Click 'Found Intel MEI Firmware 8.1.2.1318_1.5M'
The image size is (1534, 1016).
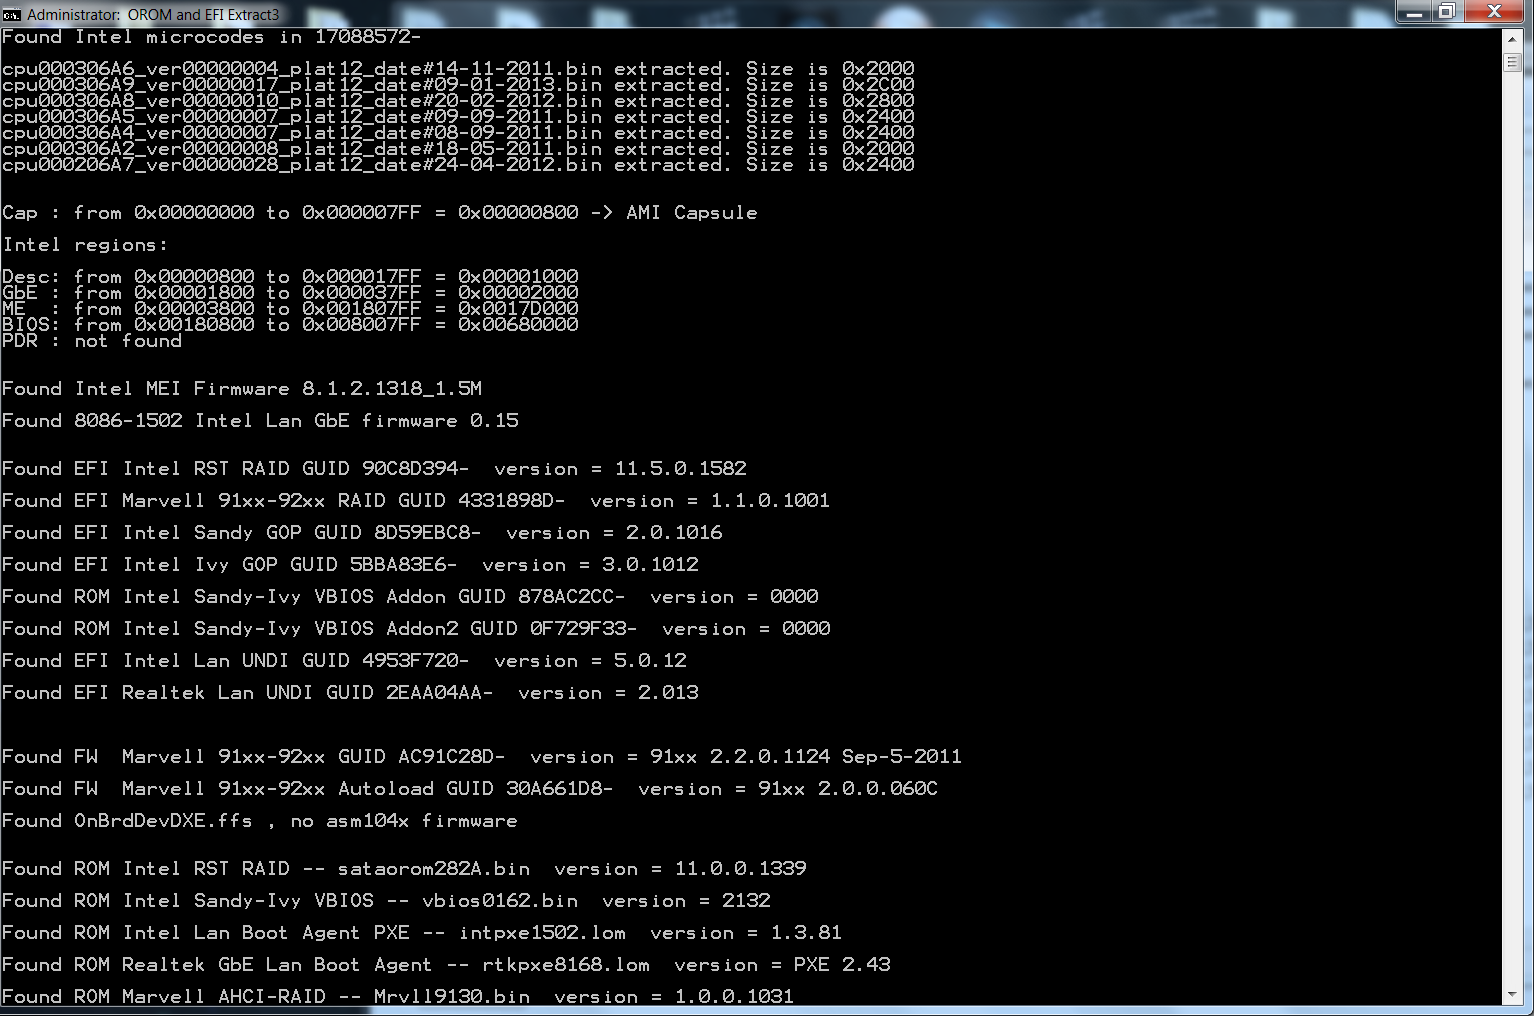(242, 389)
